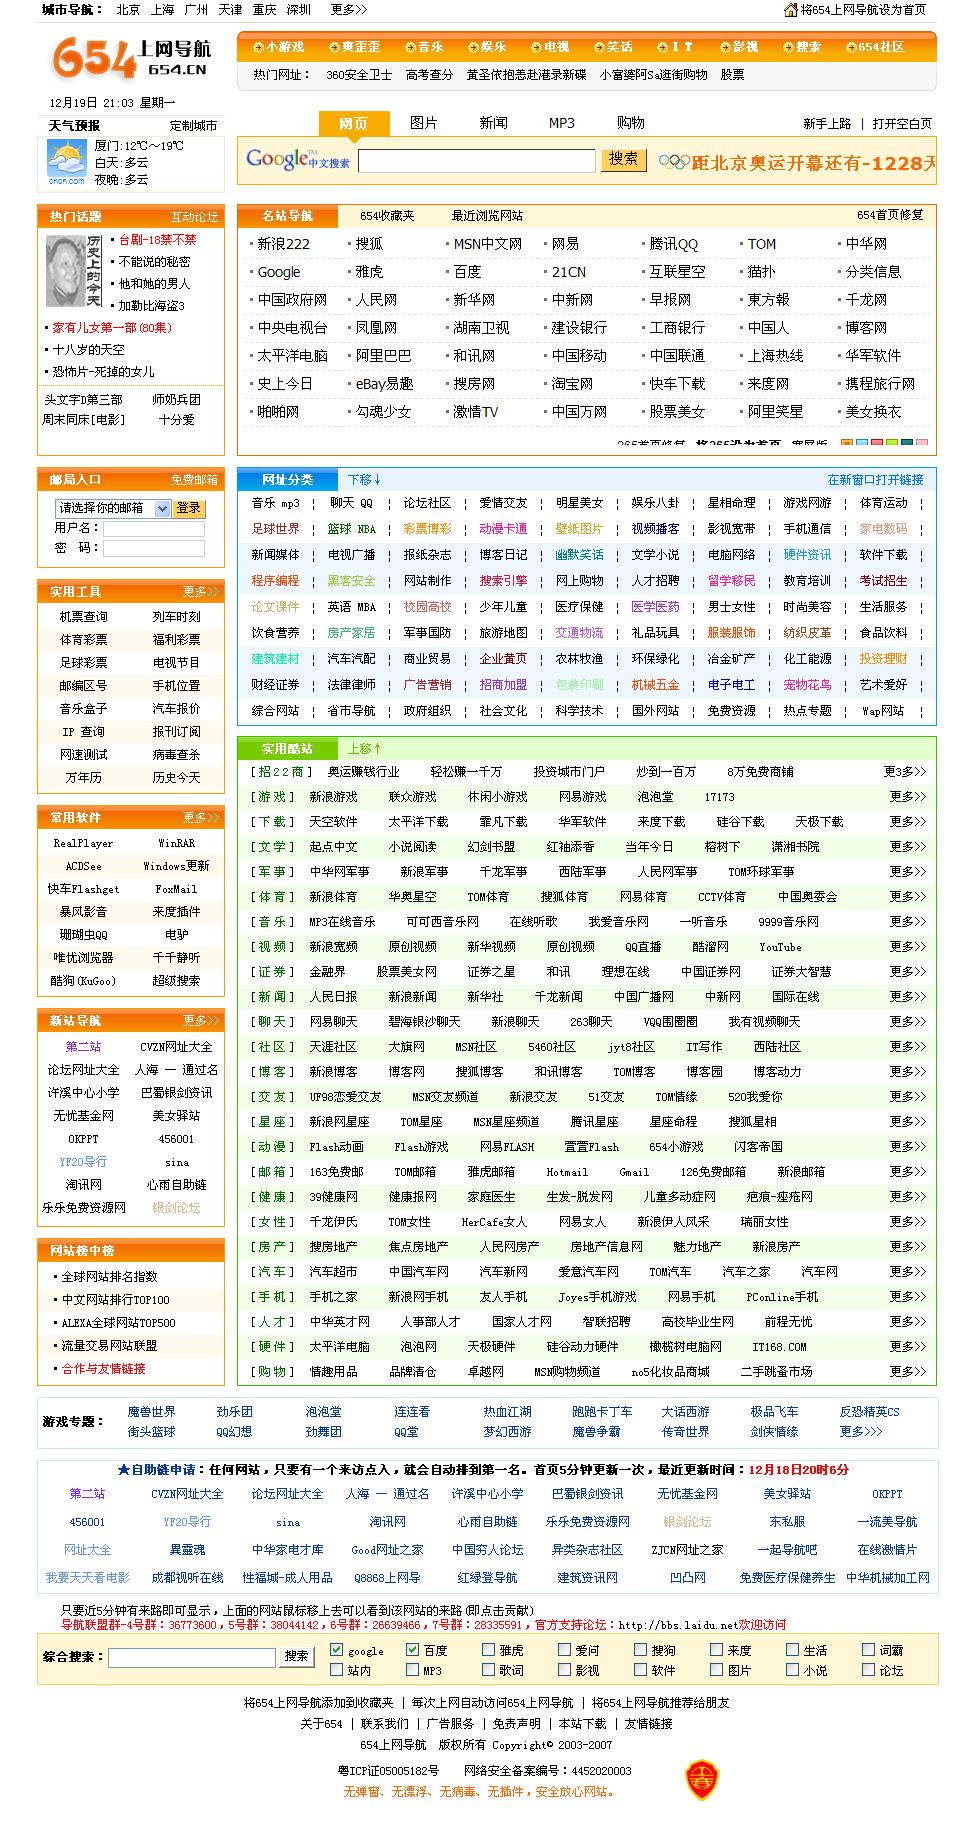The height and width of the screenshot is (1834, 974).
Task: Click the orange 搜索 button beside Google
Action: [624, 160]
